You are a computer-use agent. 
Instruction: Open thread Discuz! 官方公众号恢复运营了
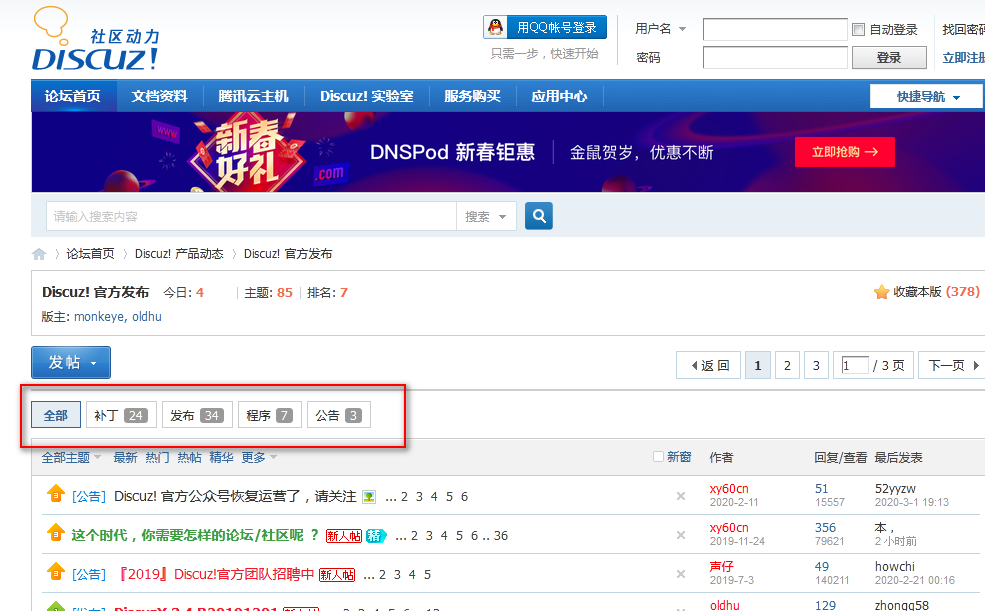pyautogui.click(x=235, y=497)
